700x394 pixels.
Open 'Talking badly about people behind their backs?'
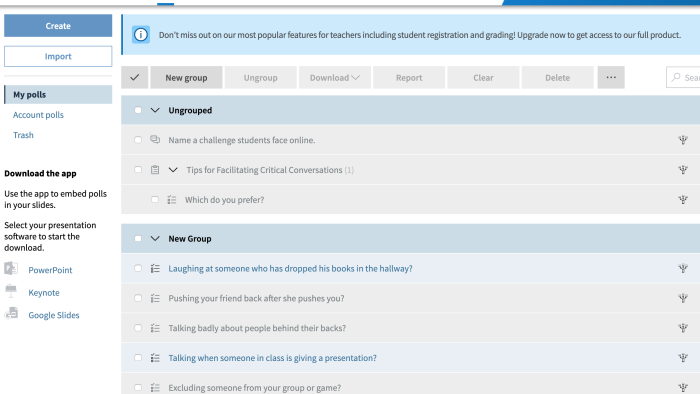tap(257, 328)
